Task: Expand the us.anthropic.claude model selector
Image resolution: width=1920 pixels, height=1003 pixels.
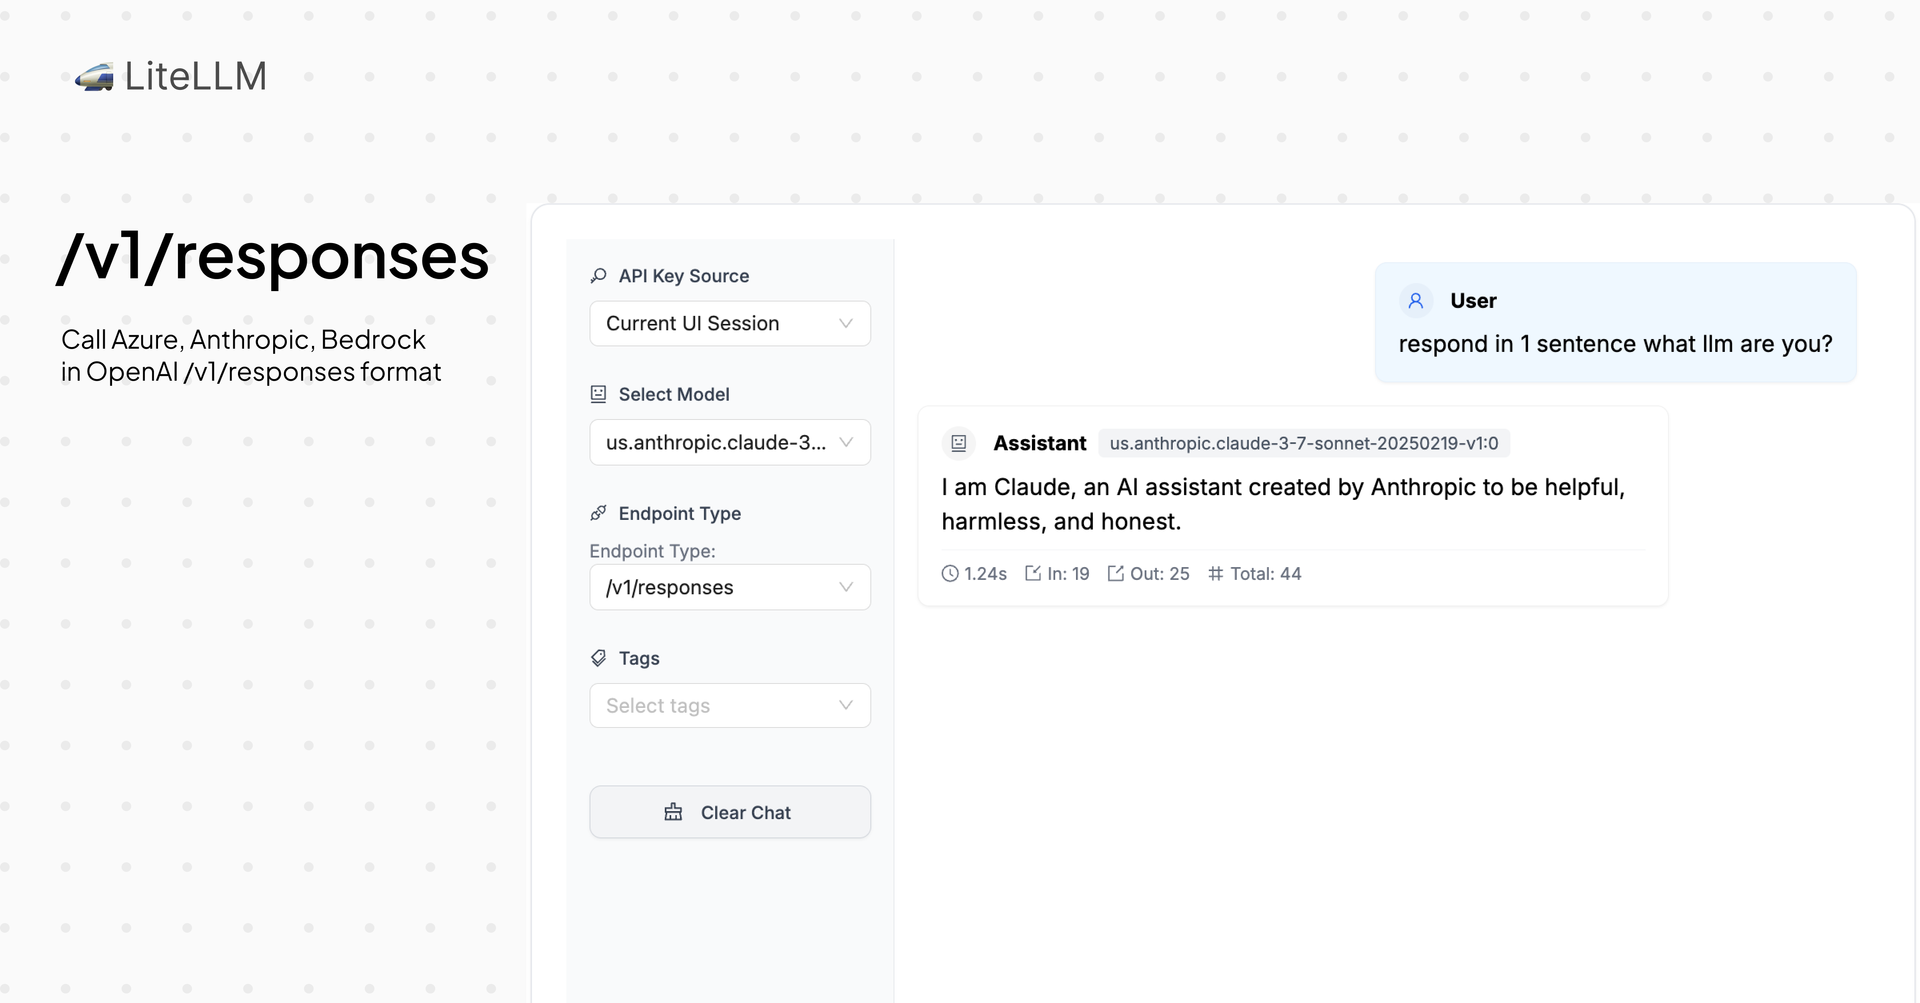Action: coord(730,443)
